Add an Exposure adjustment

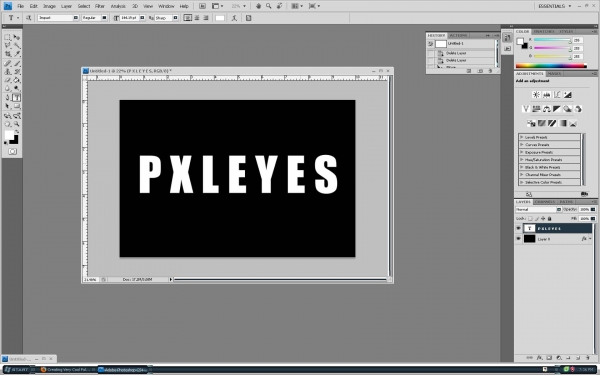[x=567, y=95]
